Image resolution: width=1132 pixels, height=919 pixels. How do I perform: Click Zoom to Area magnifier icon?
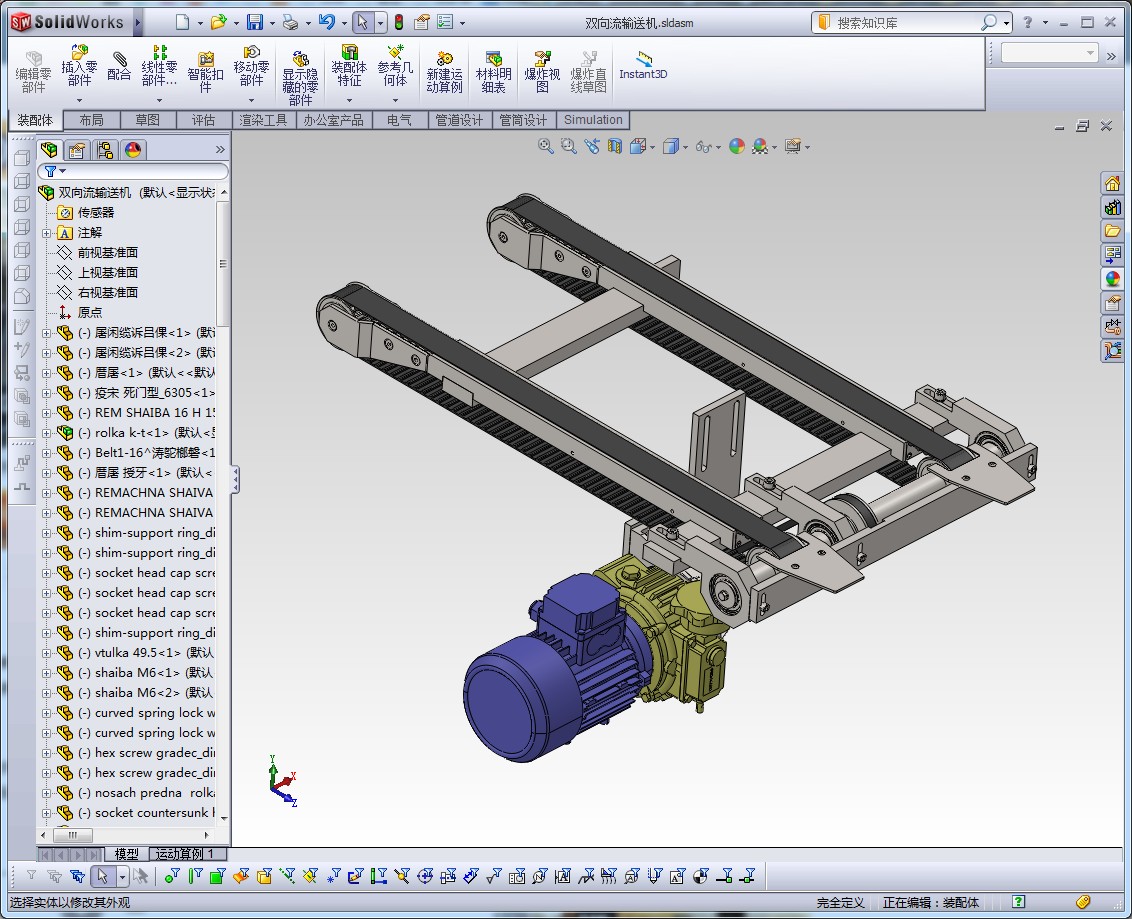[x=569, y=147]
